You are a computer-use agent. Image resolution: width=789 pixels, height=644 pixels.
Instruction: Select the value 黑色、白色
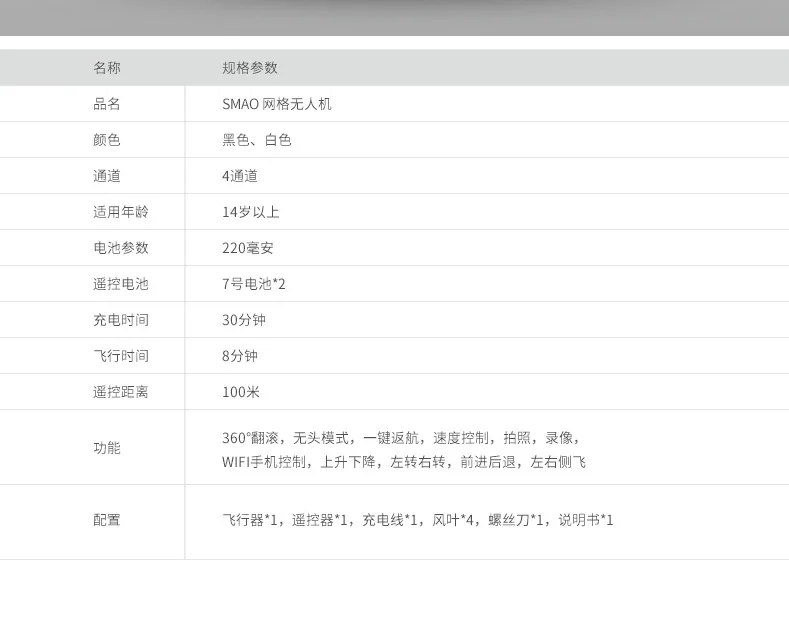(x=257, y=139)
